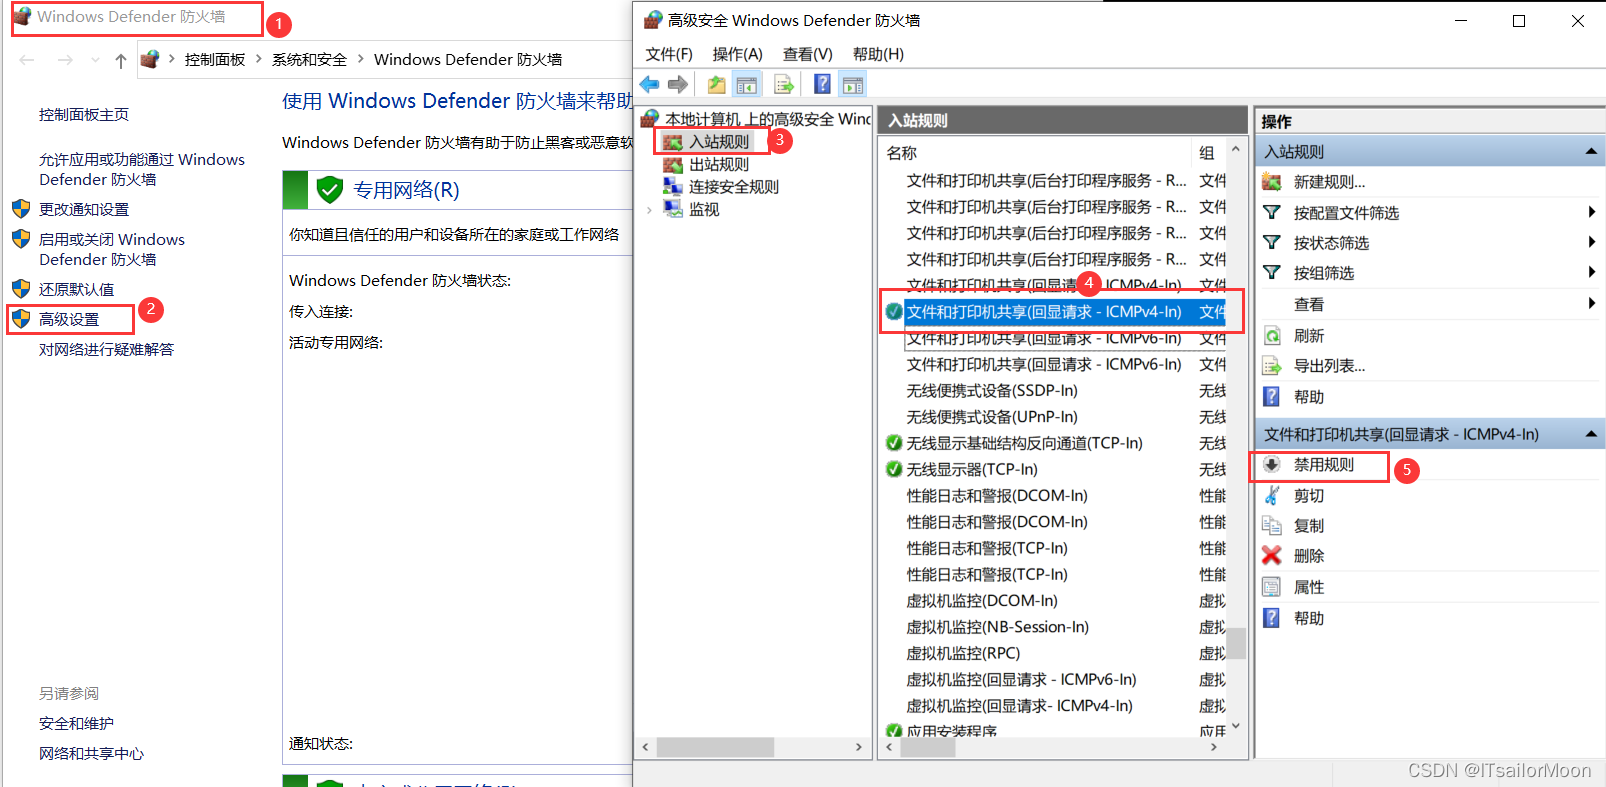
Task: Open the 查看 submenu arrow
Action: [1591, 303]
